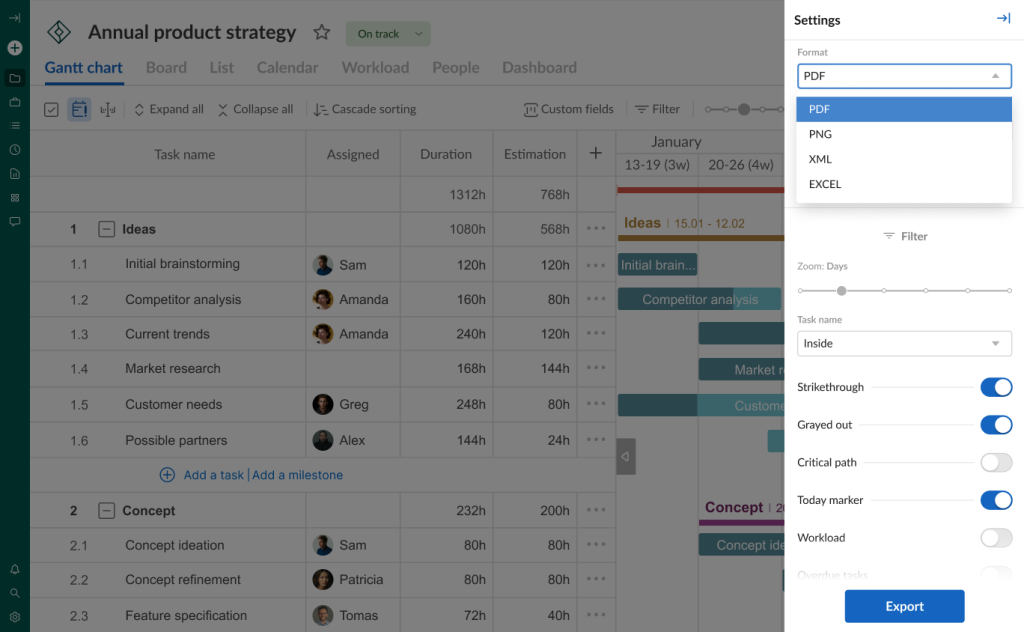
Task: Open the Dashboard tab
Action: coord(539,67)
